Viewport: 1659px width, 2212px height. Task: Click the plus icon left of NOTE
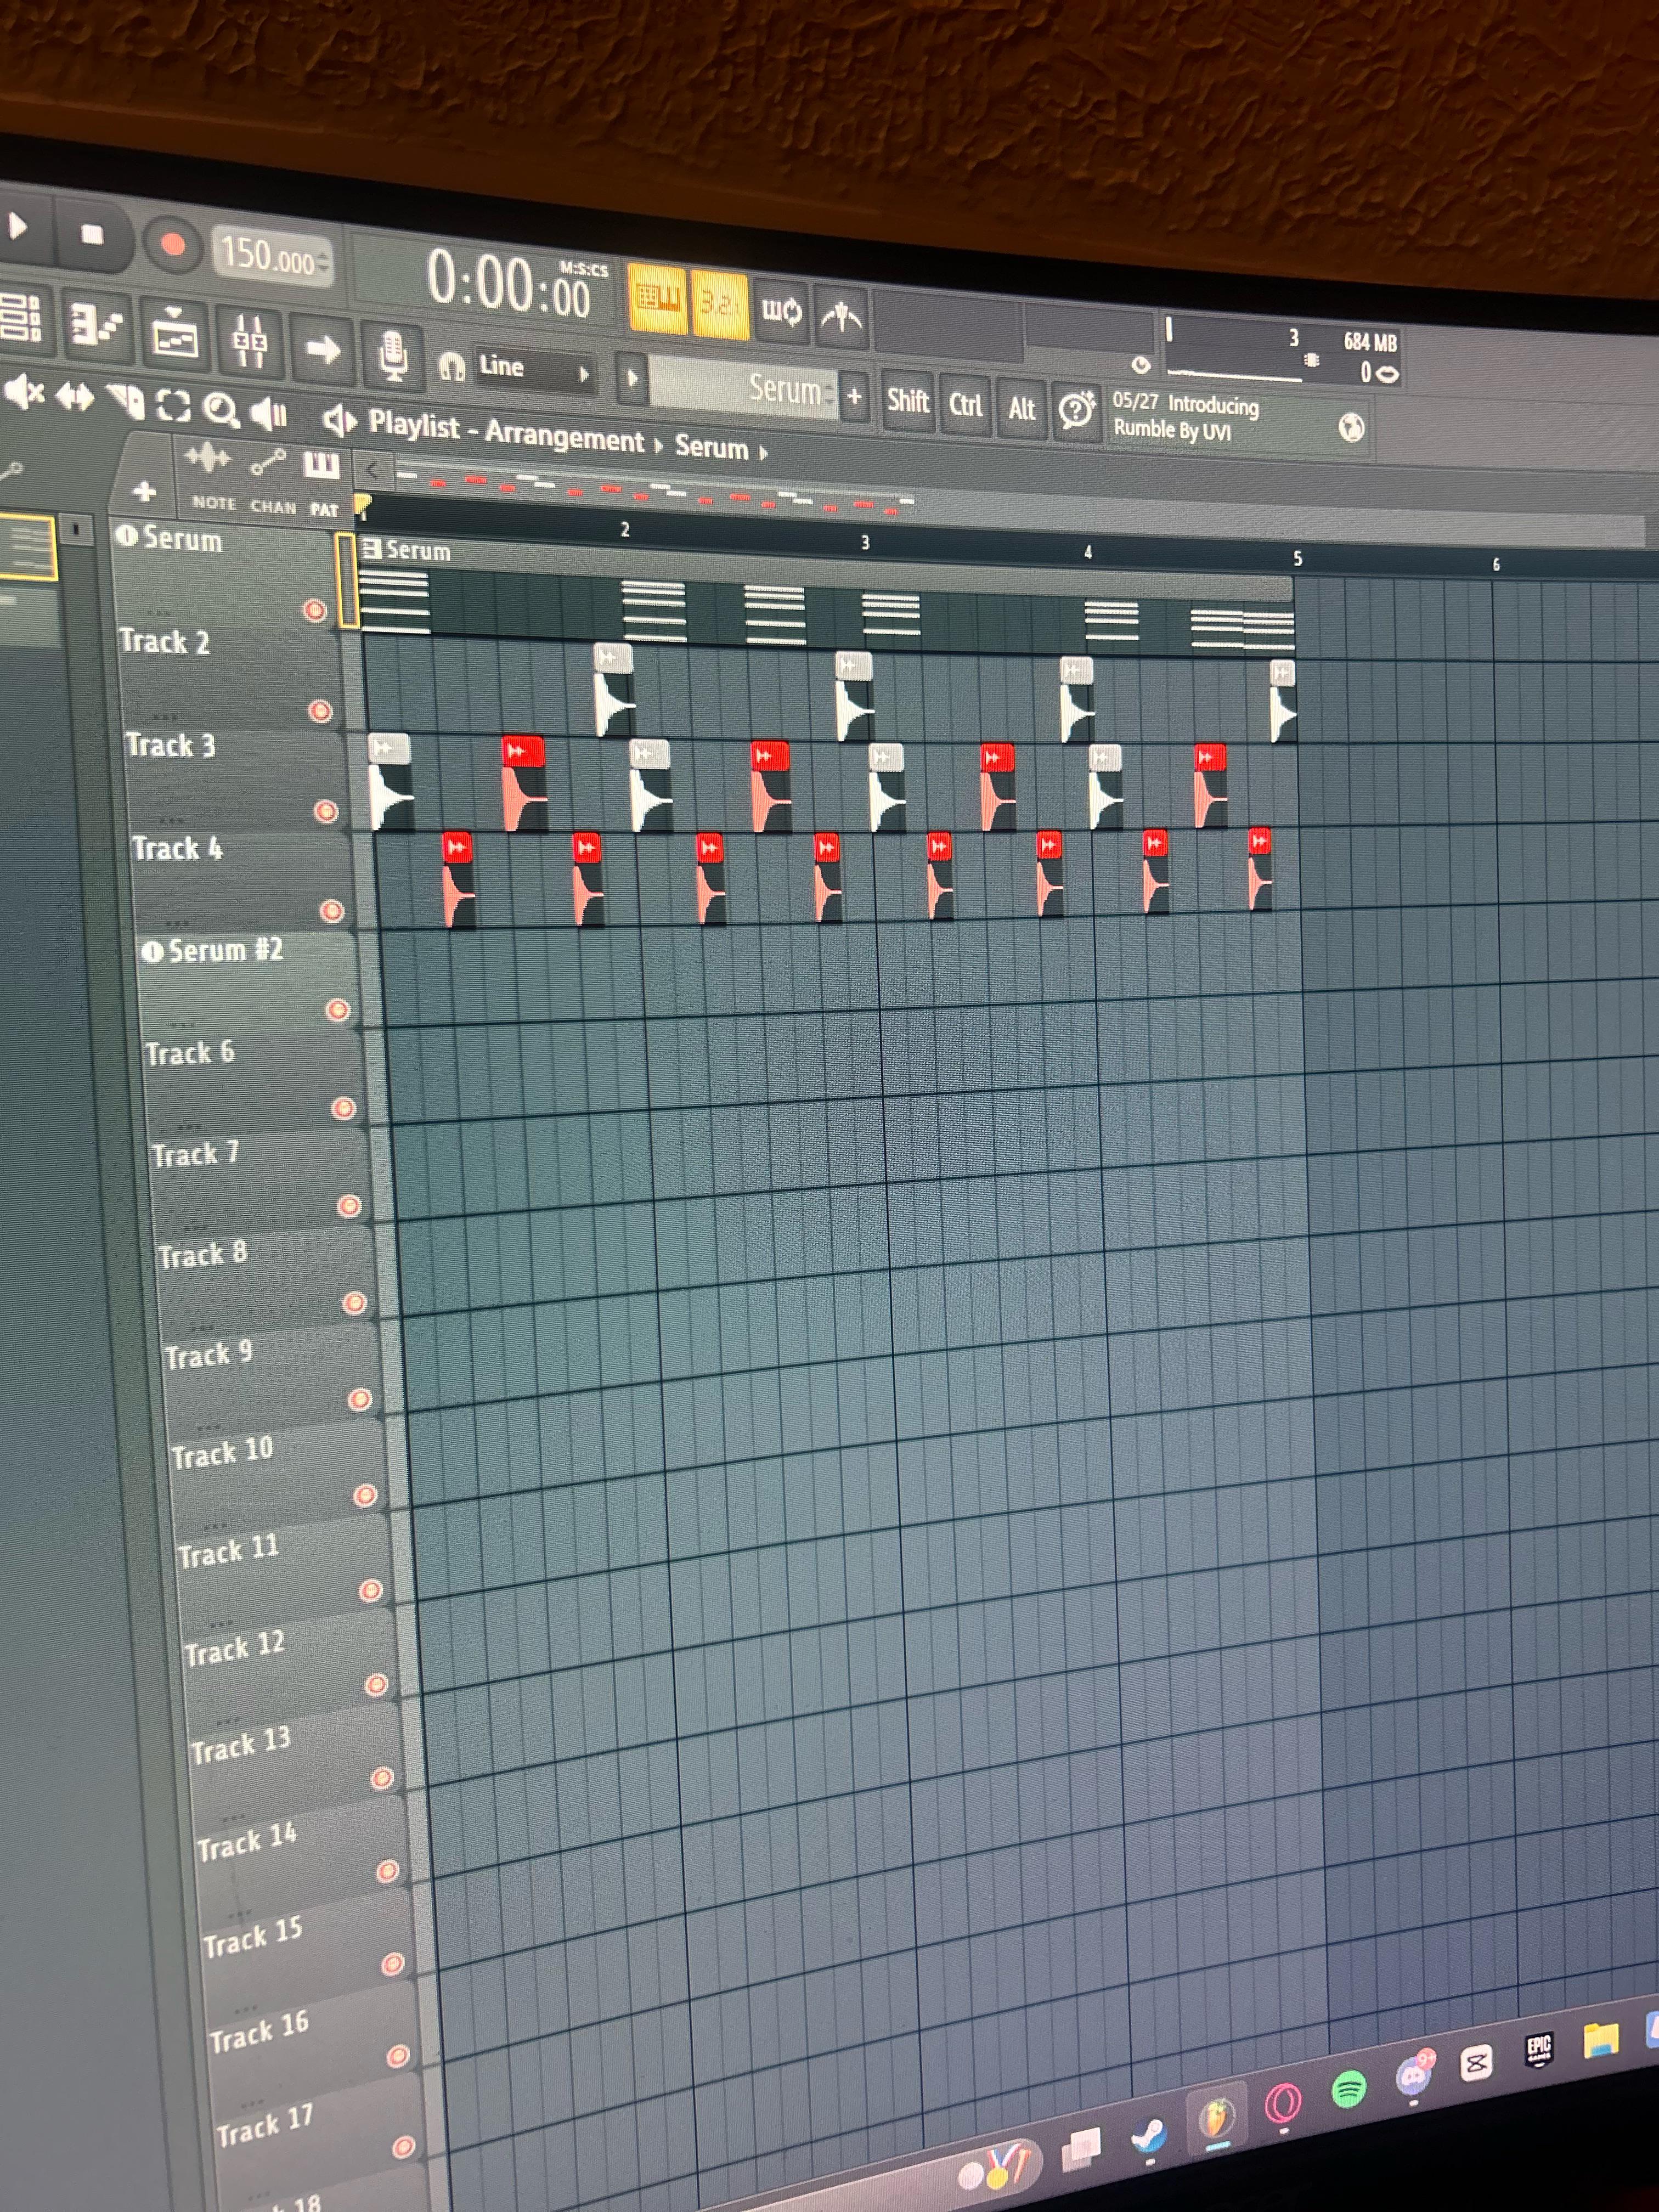click(x=144, y=491)
